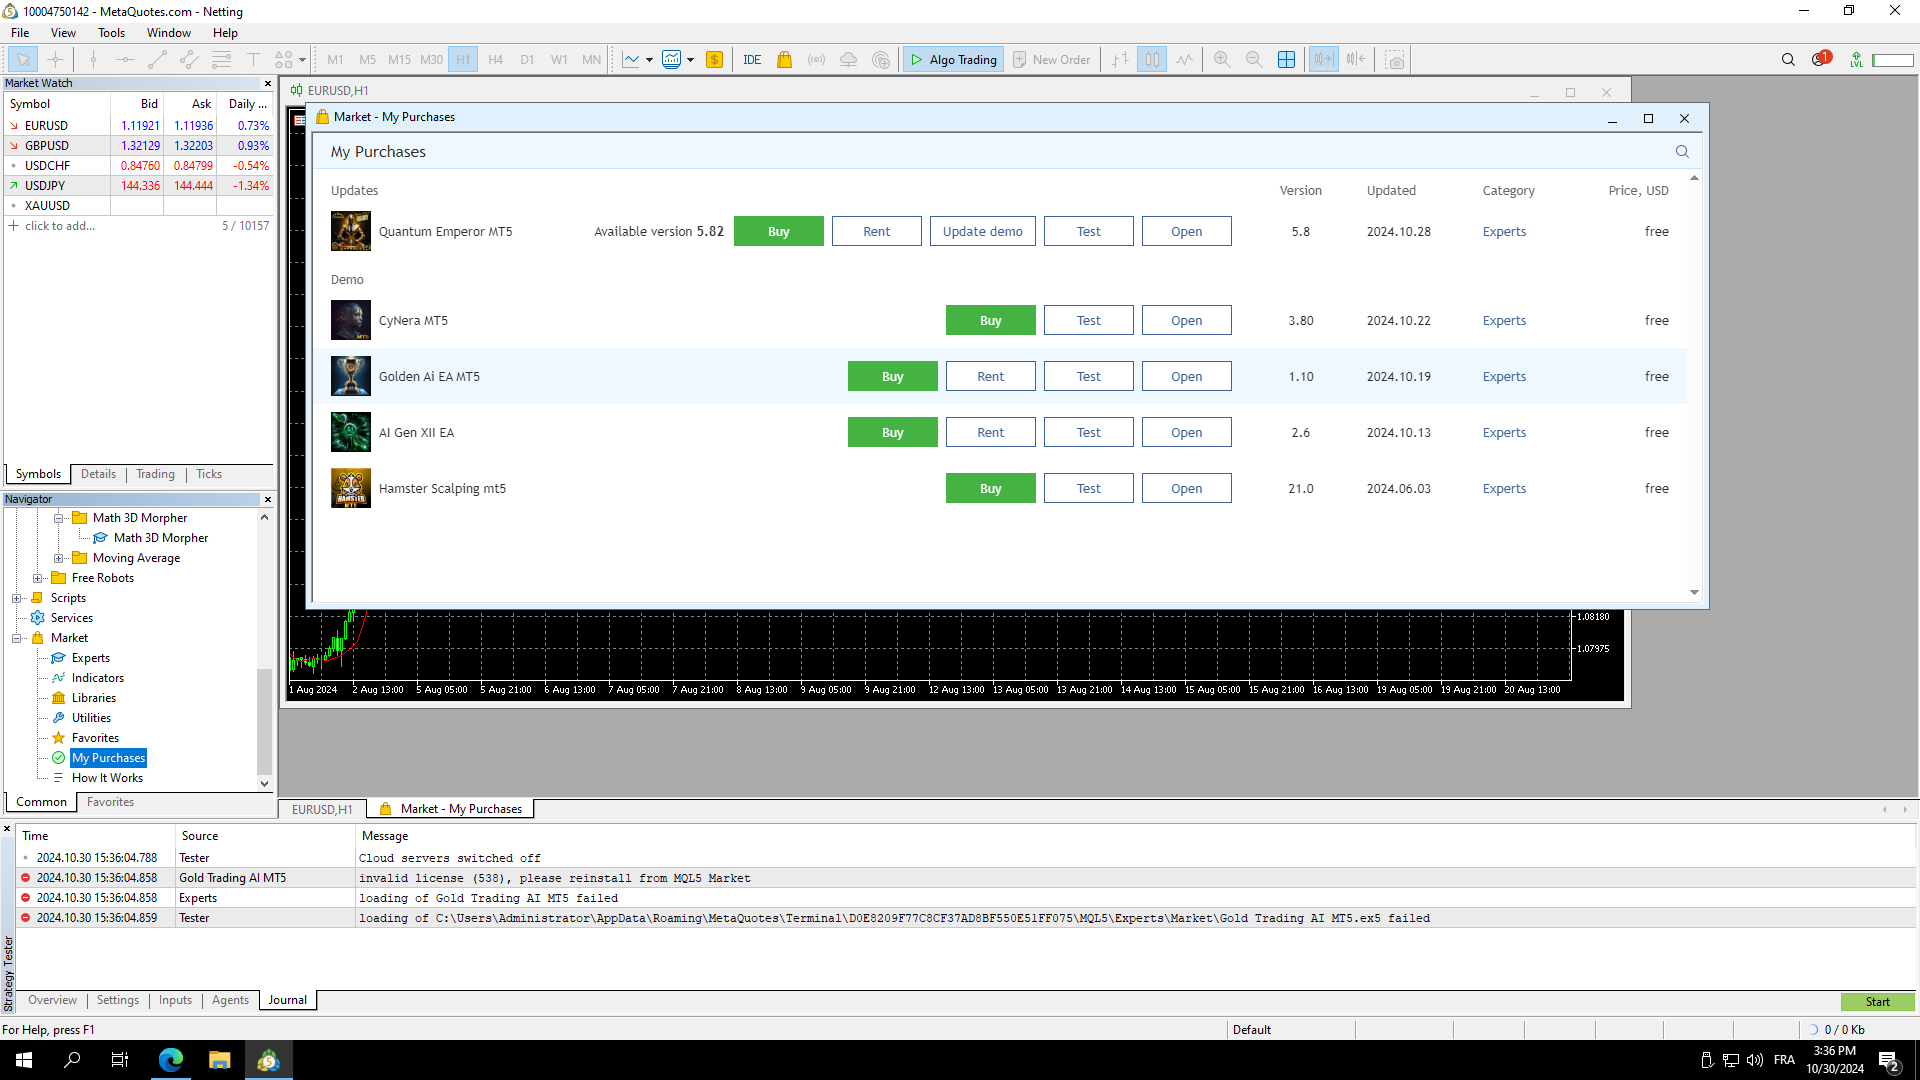Select the vertical line drawing tool
1920x1080 pixels.
pos(93,60)
